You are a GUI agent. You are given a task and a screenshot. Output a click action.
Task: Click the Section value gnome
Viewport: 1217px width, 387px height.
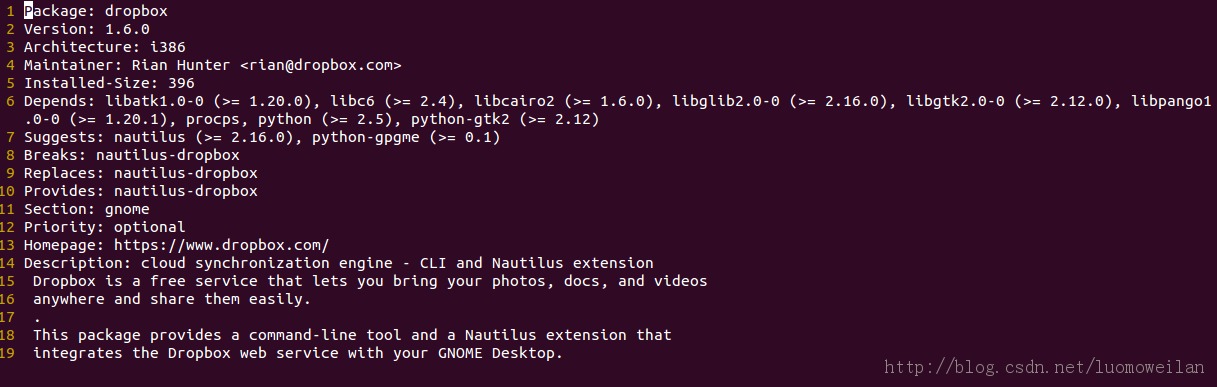coord(127,209)
